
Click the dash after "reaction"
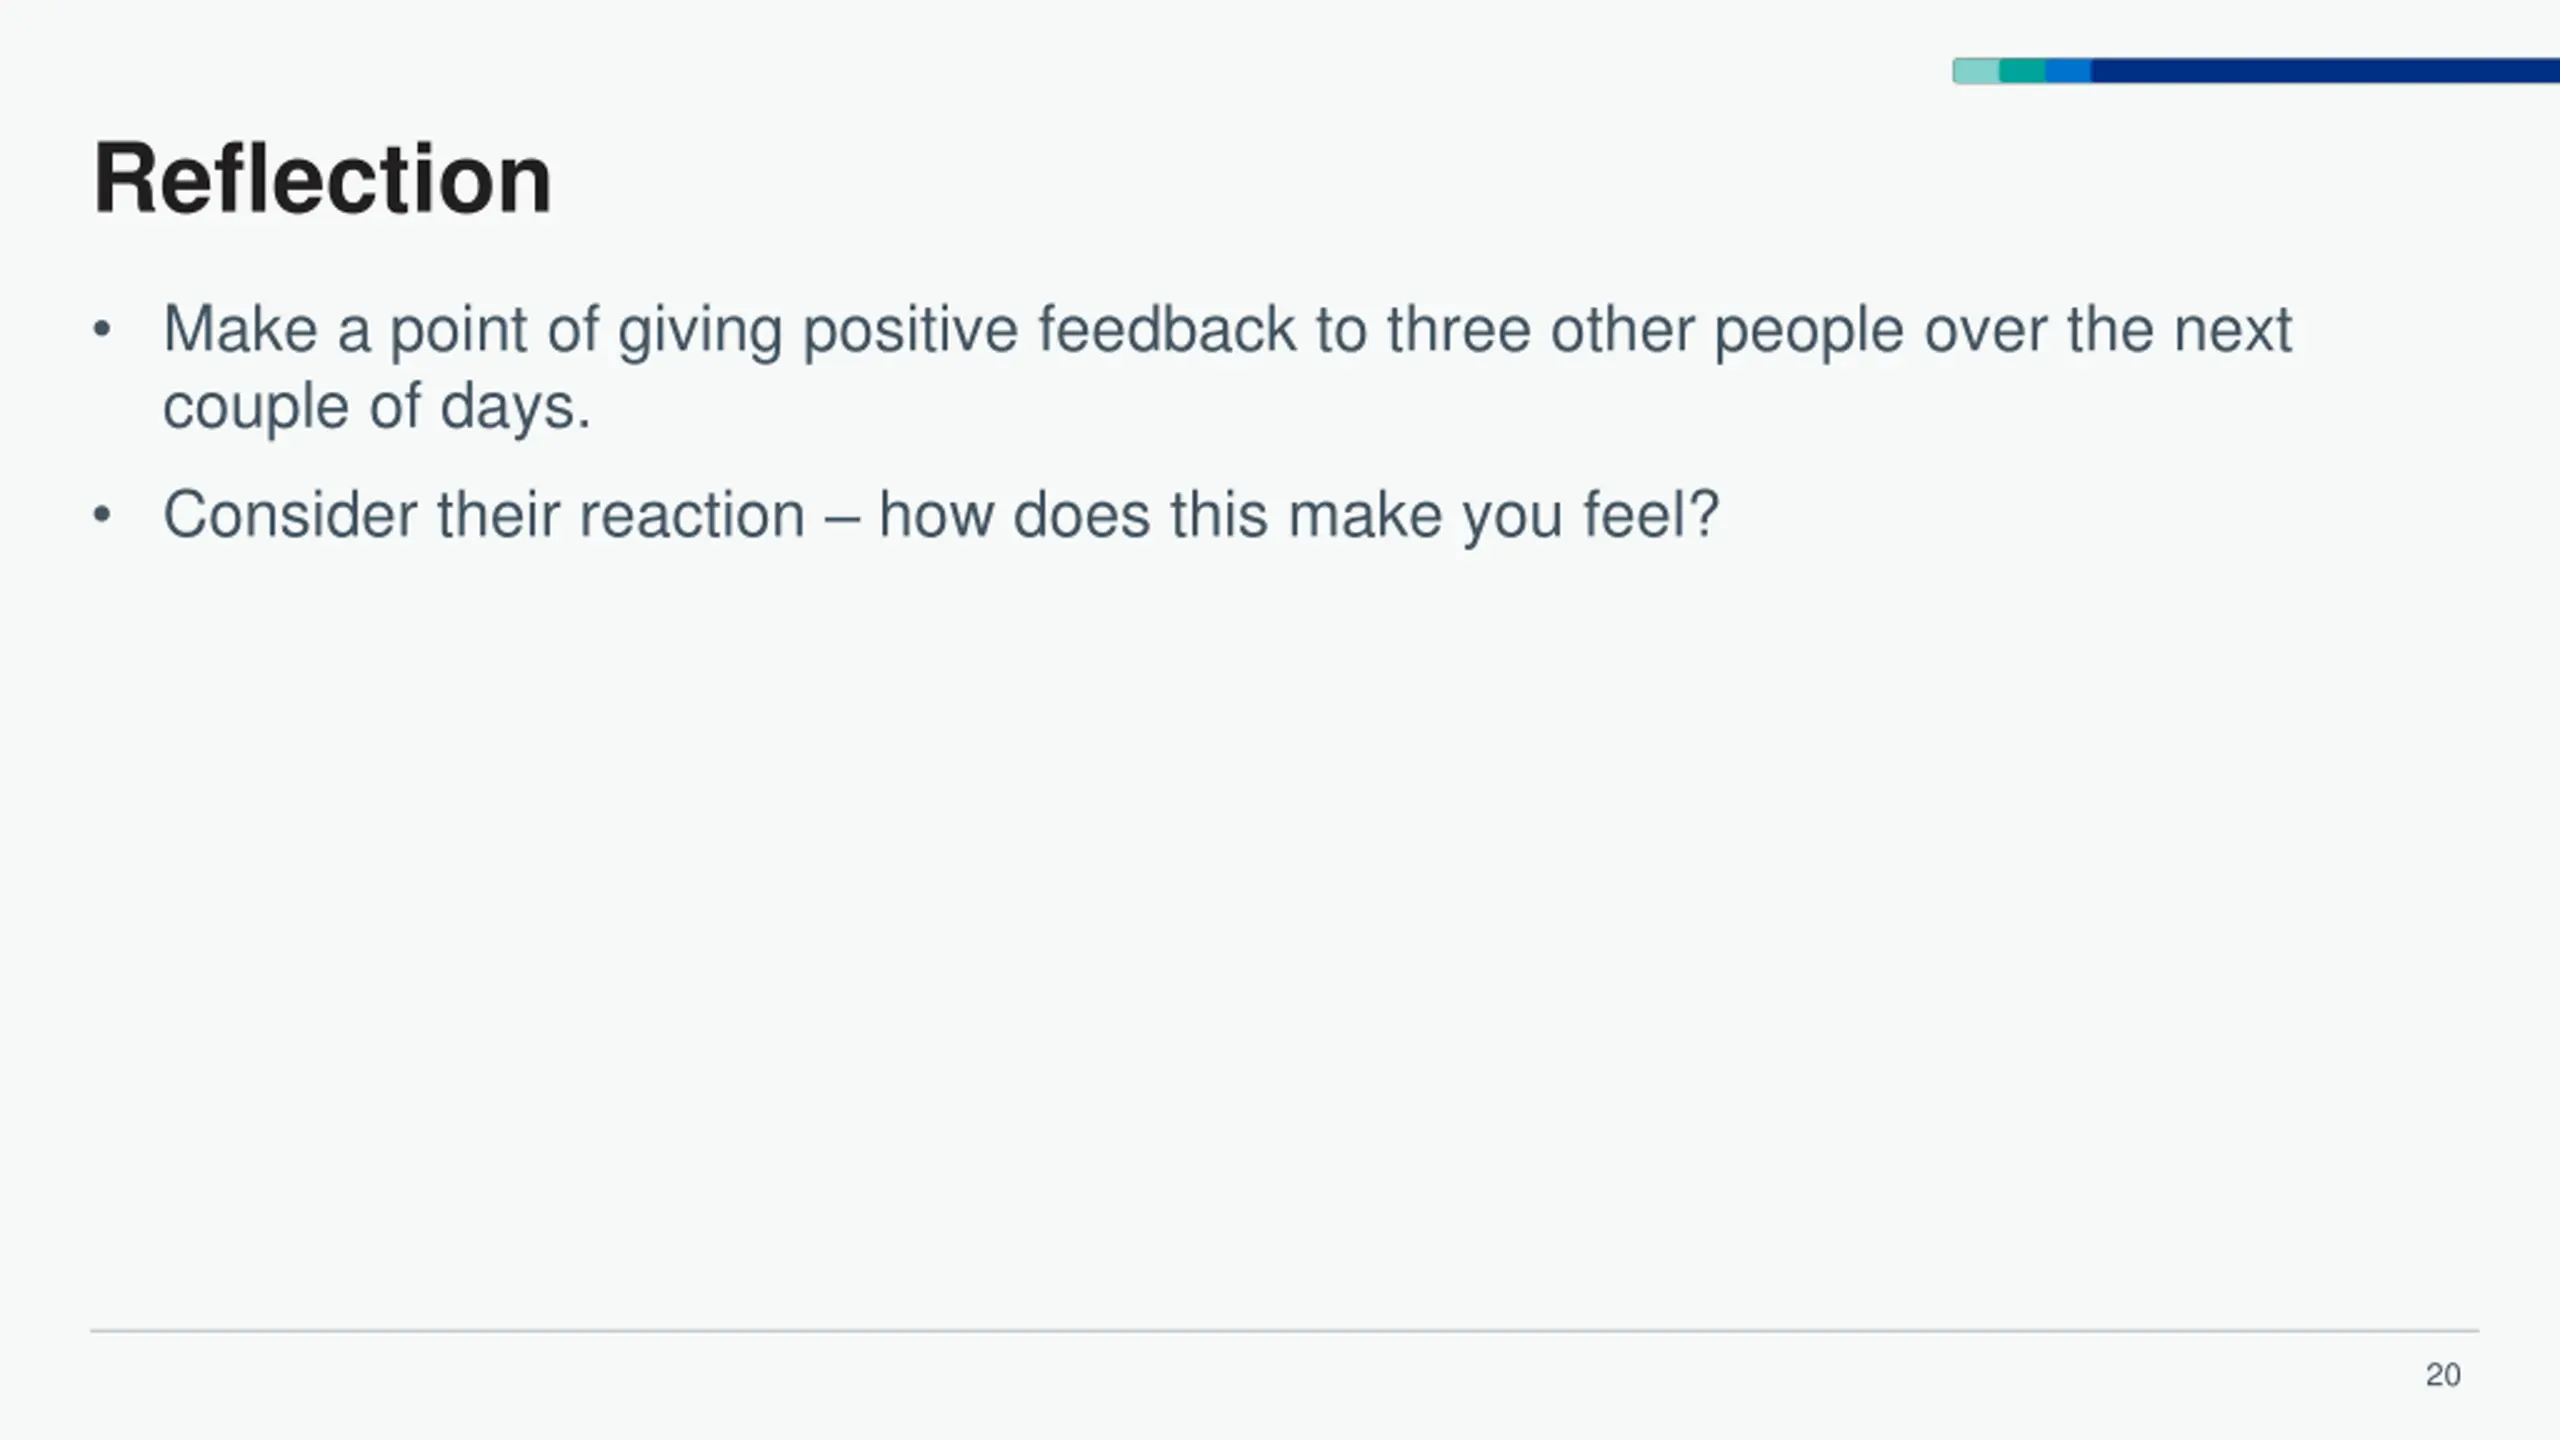tap(842, 517)
